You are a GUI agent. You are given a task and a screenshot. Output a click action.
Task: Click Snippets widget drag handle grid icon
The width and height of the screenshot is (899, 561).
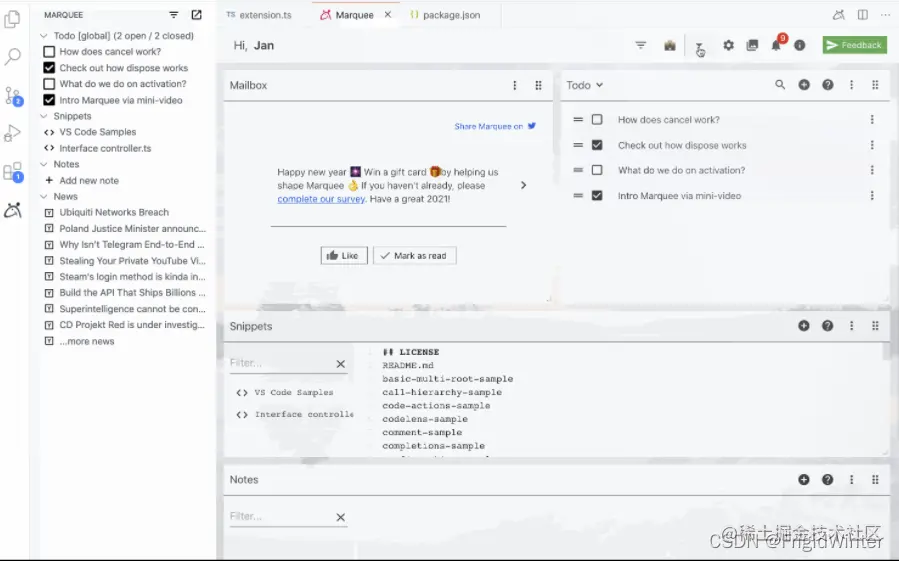coord(875,326)
